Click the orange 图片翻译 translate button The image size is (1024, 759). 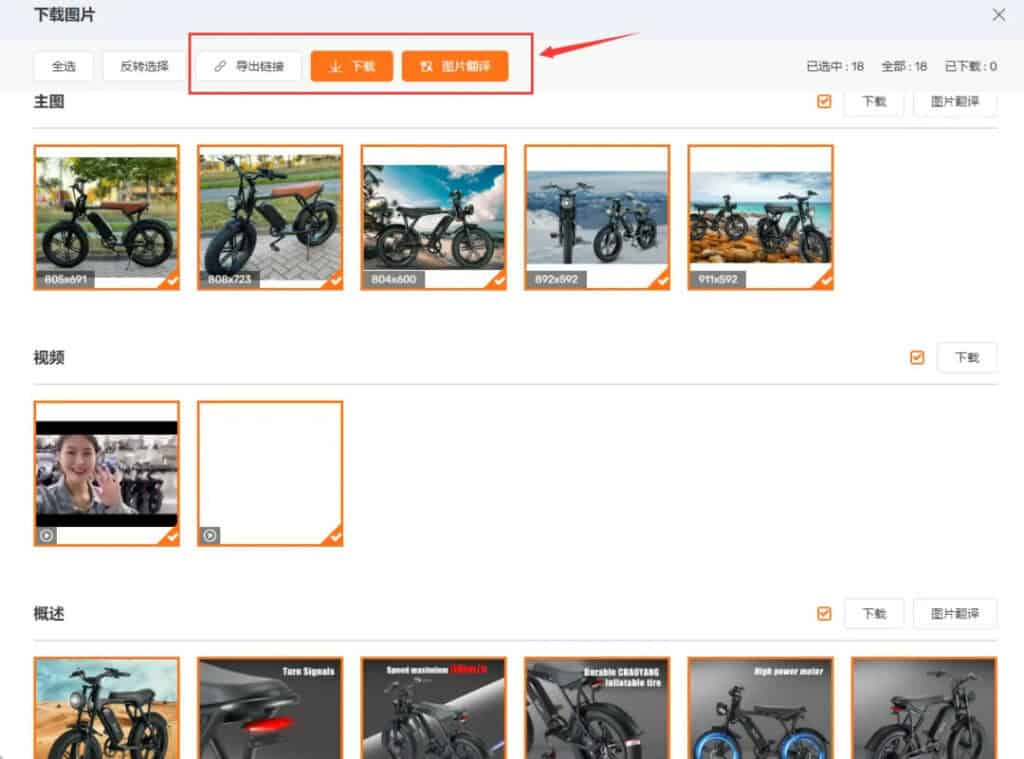point(455,66)
